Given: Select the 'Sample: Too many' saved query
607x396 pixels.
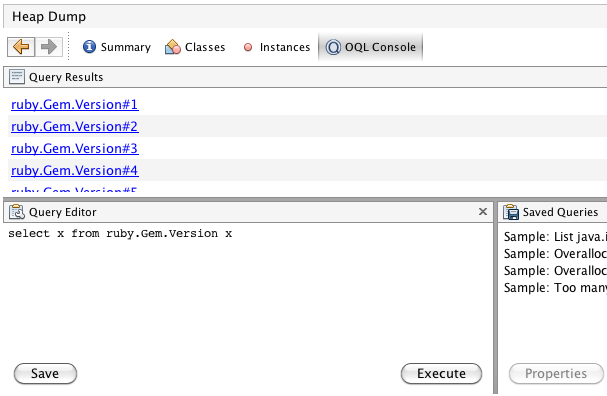Looking at the screenshot, I should 555,288.
